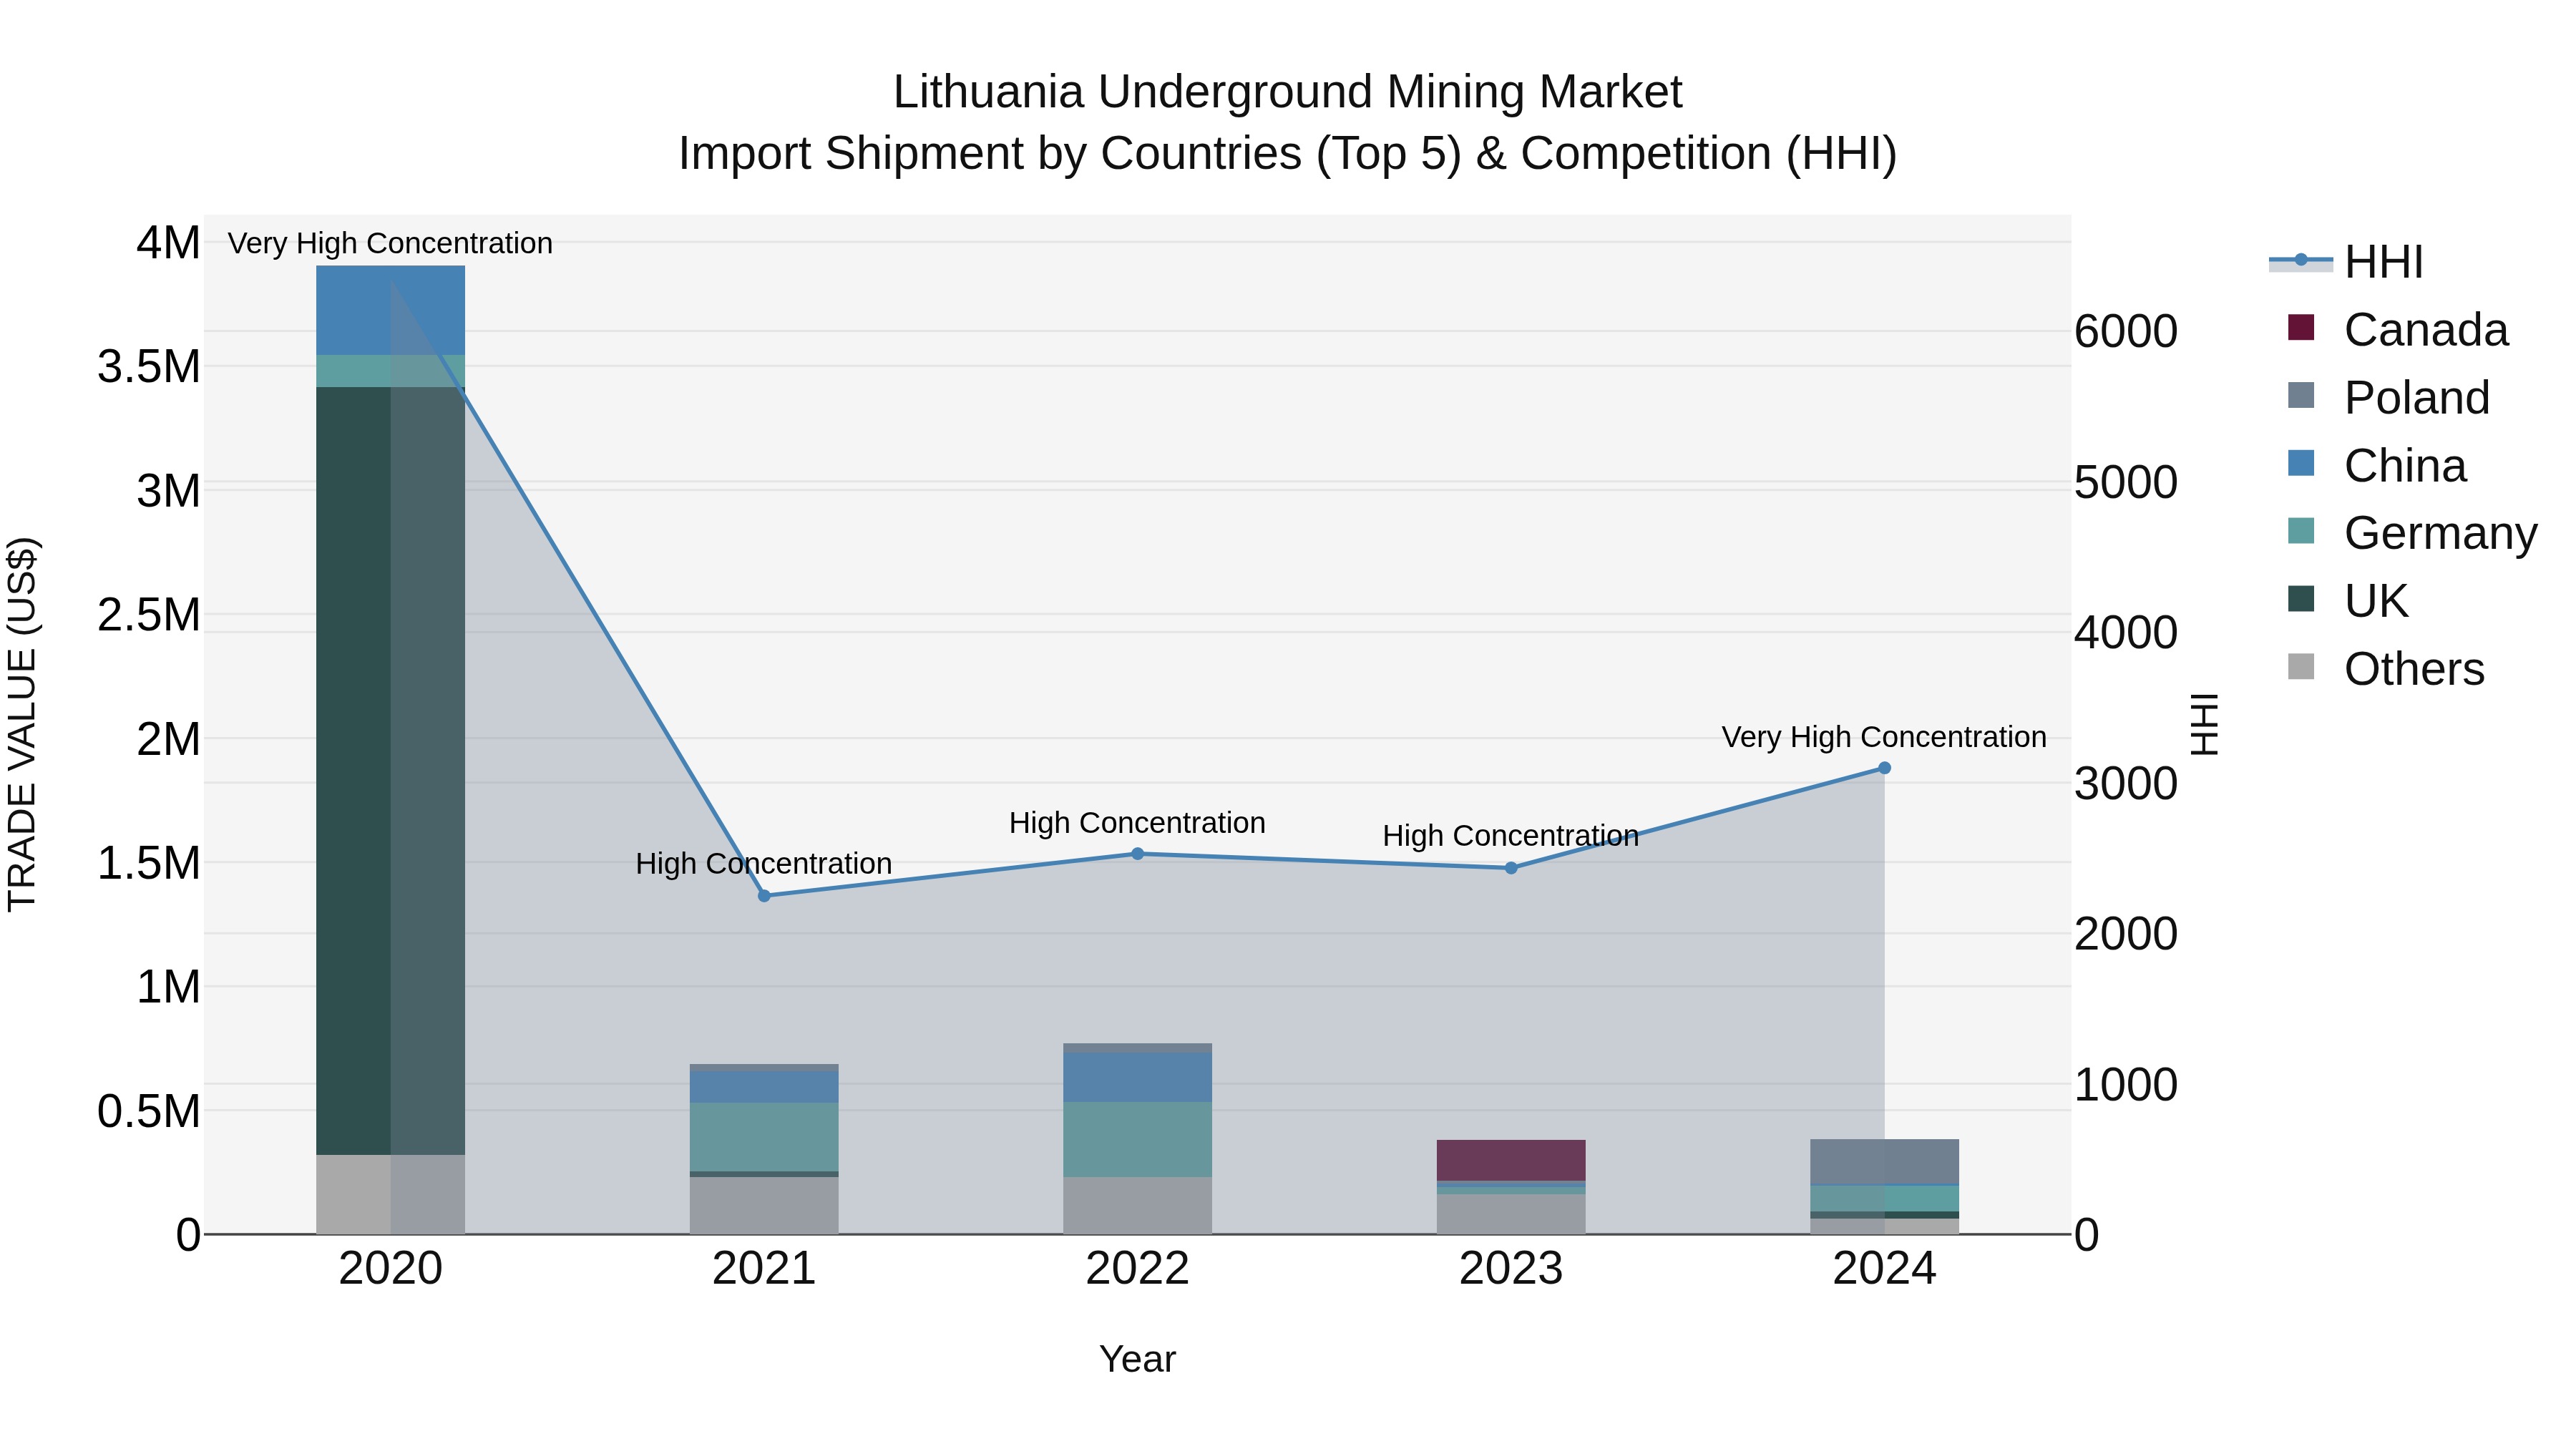Click the Germany legend color swatch
The width and height of the screenshot is (2576, 1449).
pos(2301,530)
